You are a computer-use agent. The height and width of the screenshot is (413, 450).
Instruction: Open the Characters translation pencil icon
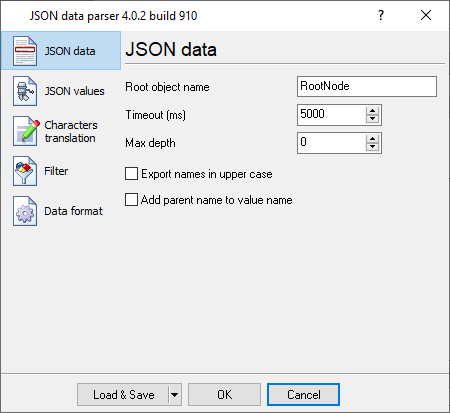click(25, 131)
